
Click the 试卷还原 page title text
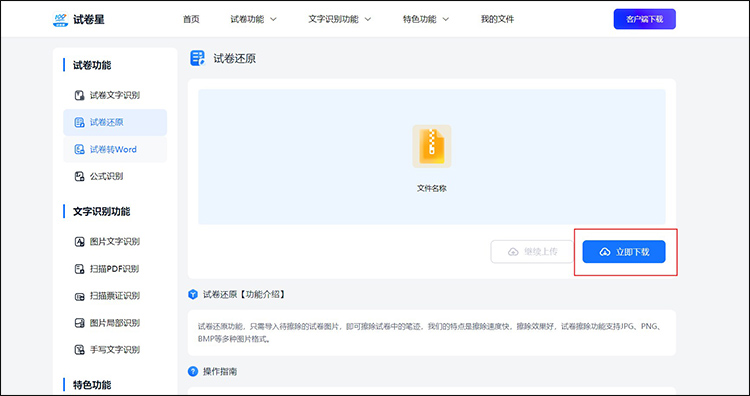click(234, 59)
